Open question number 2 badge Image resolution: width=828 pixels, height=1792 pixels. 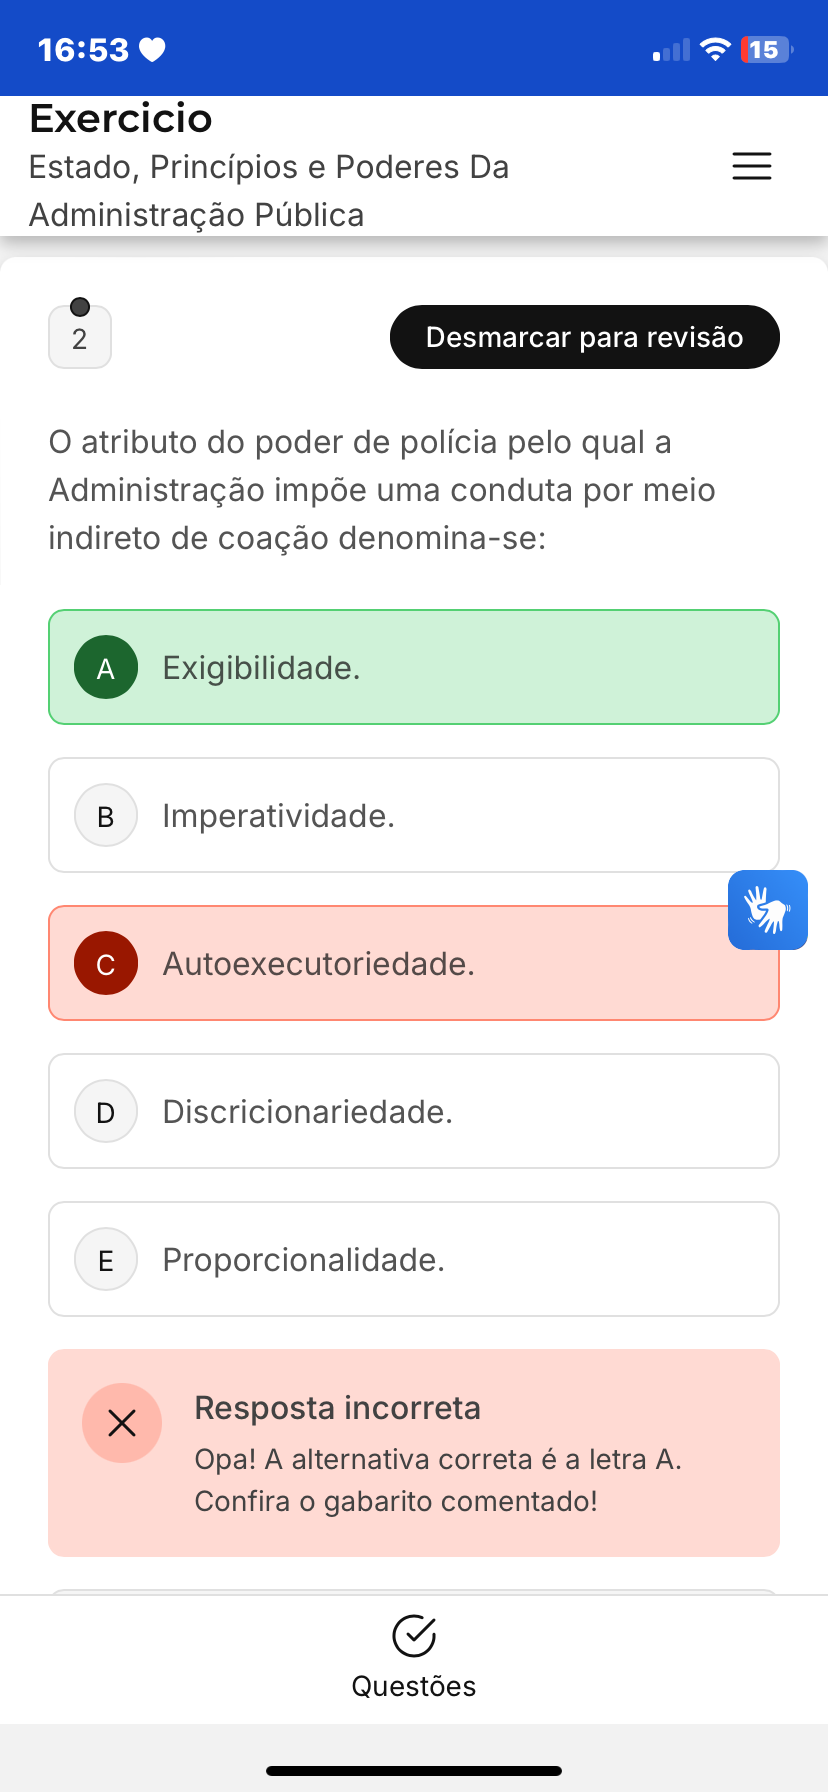(80, 338)
